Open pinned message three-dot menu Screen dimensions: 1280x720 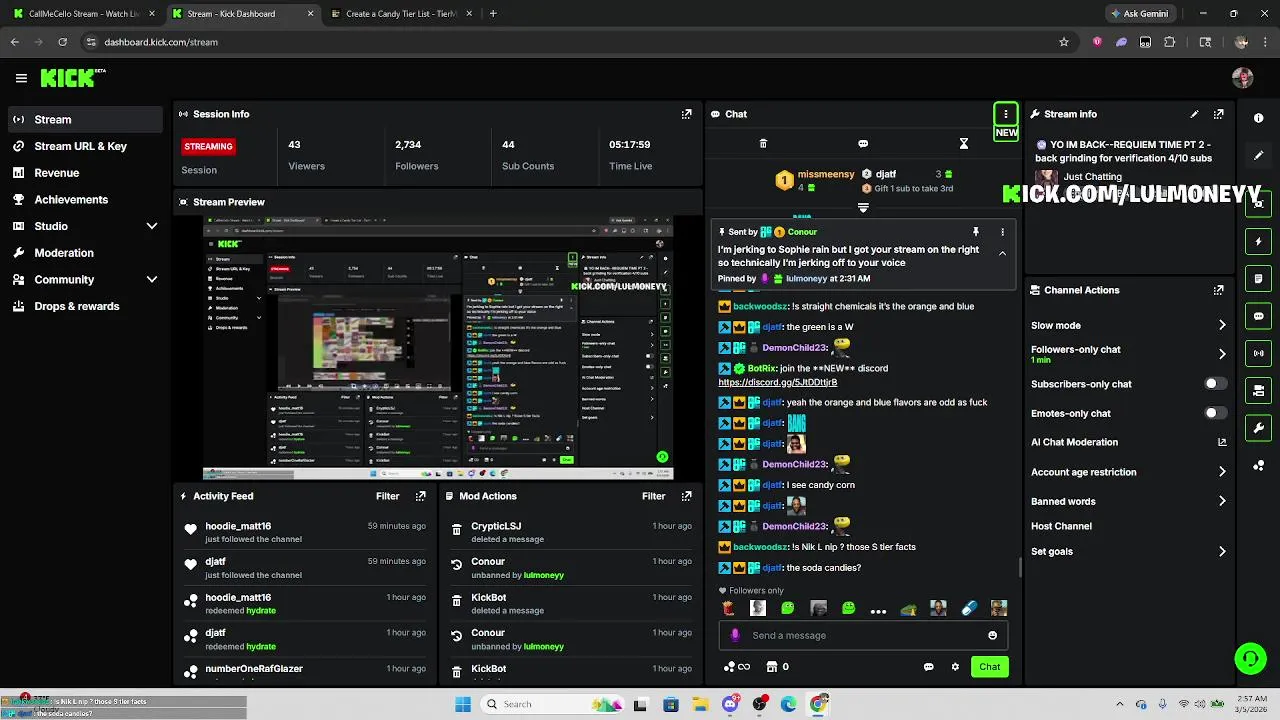click(1002, 232)
